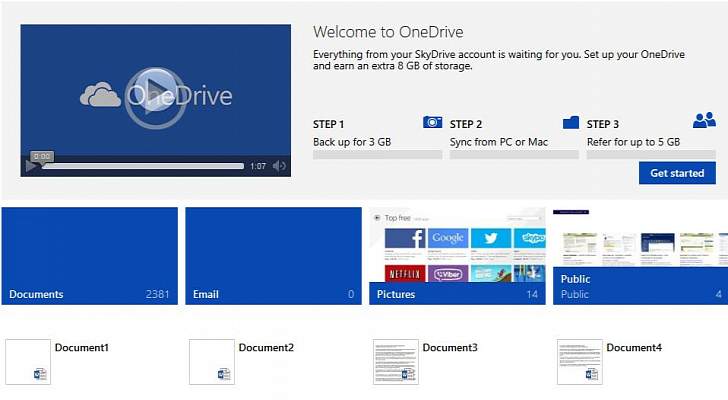Click the camera icon next to Step 1
728x400 pixels.
pyautogui.click(x=432, y=122)
